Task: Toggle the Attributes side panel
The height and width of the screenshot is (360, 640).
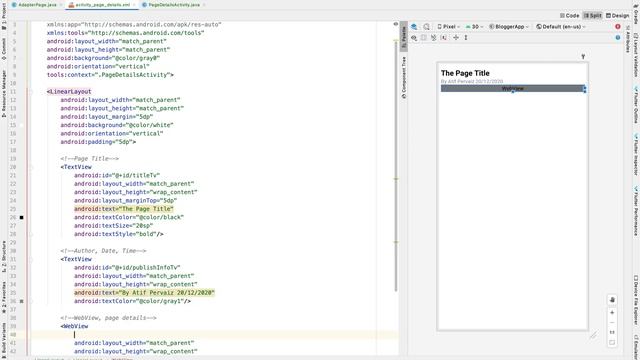Action: pyautogui.click(x=627, y=39)
